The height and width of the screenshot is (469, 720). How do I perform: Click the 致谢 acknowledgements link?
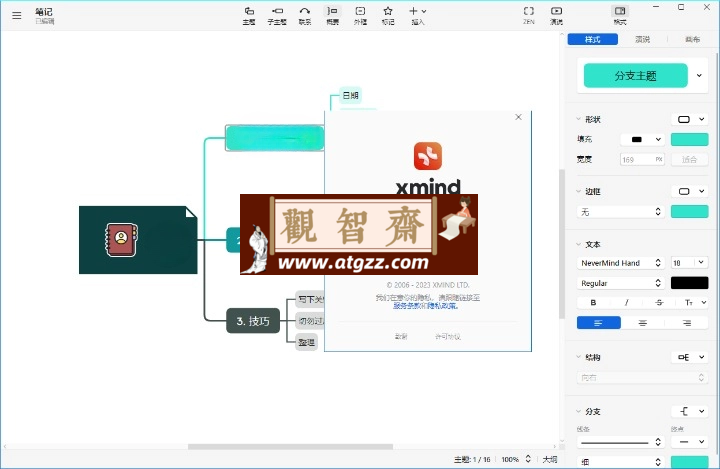click(401, 337)
